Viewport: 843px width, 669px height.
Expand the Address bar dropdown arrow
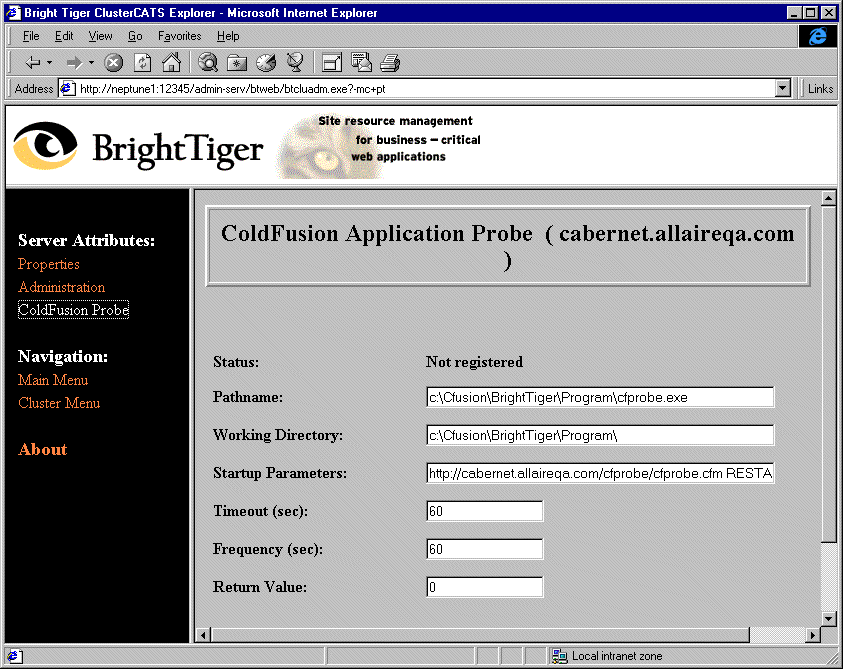783,89
